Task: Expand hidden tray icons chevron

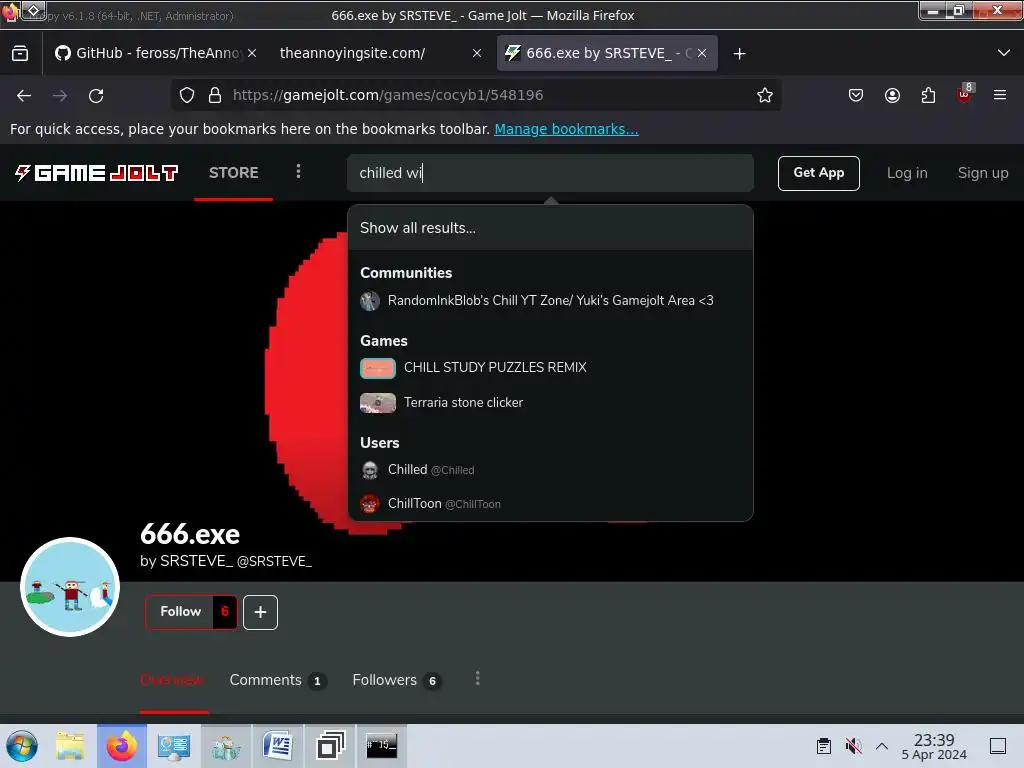Action: point(882,746)
